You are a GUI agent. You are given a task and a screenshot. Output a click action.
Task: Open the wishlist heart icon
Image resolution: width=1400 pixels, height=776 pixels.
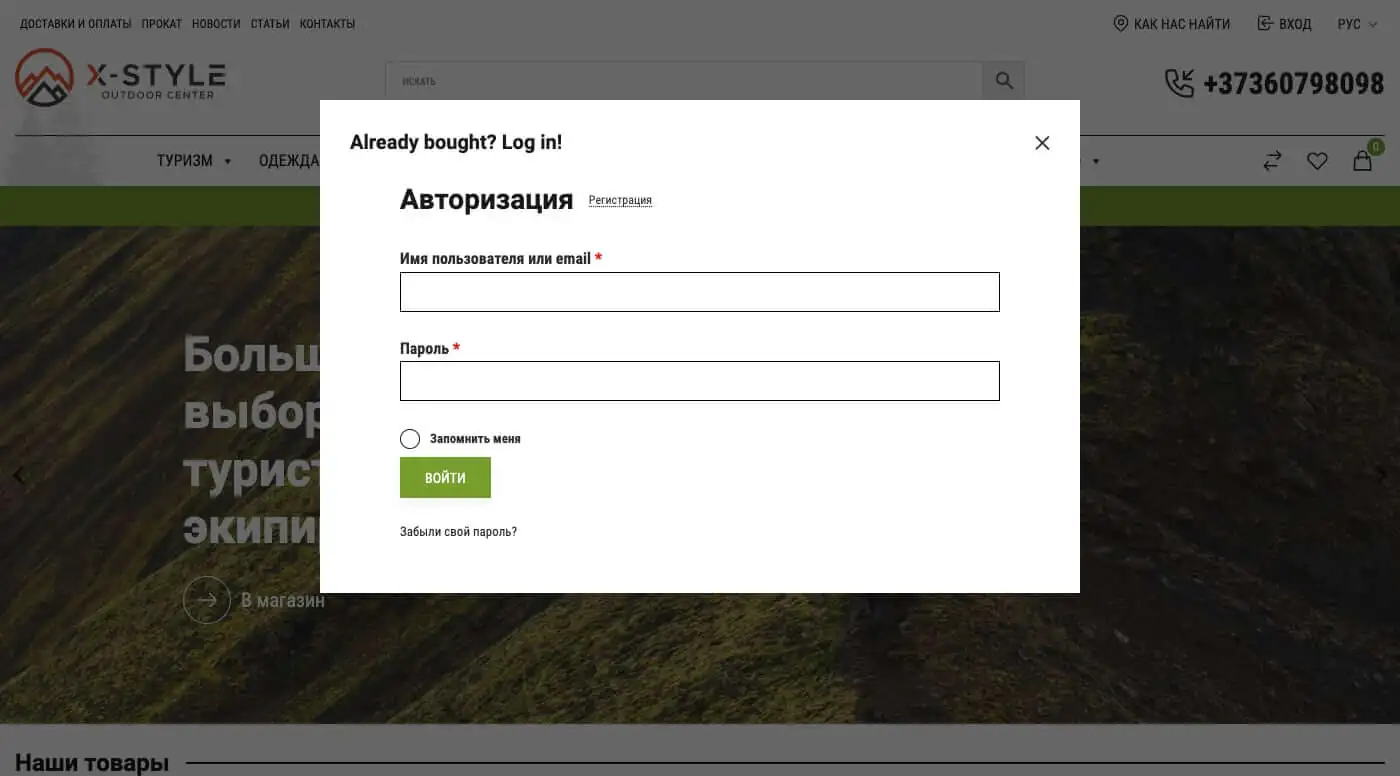(1317, 161)
